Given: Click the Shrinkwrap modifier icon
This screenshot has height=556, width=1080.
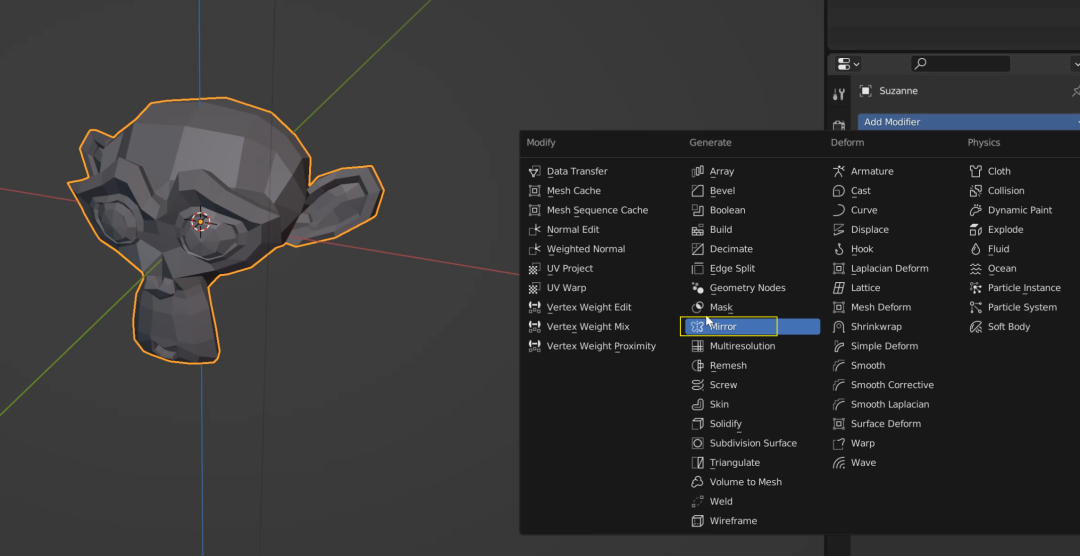Looking at the screenshot, I should click(838, 327).
